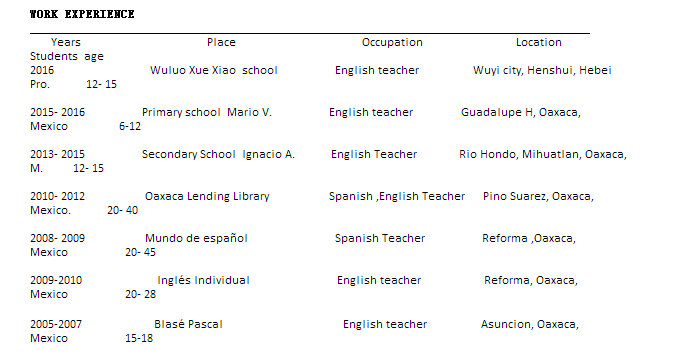Click the Location column header

click(538, 42)
